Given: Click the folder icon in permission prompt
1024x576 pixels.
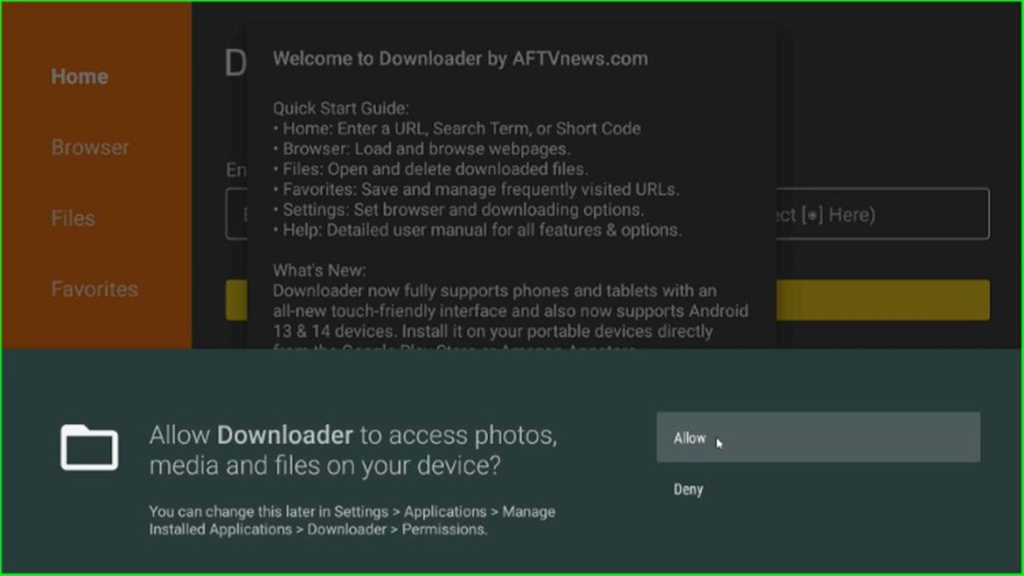Looking at the screenshot, I should point(89,447).
